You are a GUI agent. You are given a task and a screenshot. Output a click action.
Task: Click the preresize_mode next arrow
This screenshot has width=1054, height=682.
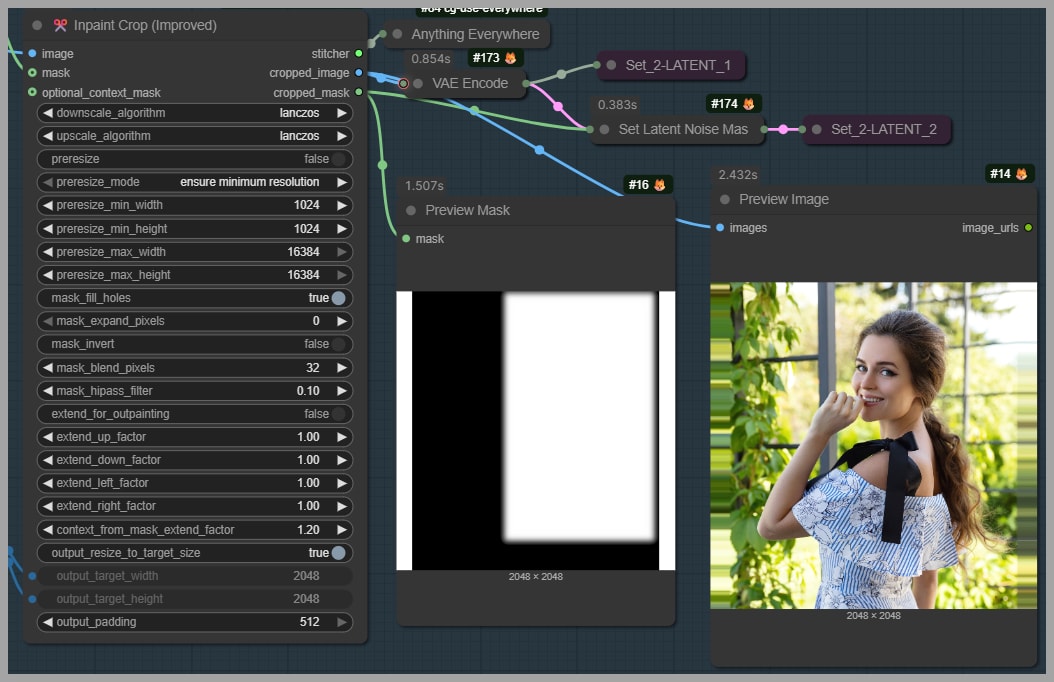click(x=342, y=182)
